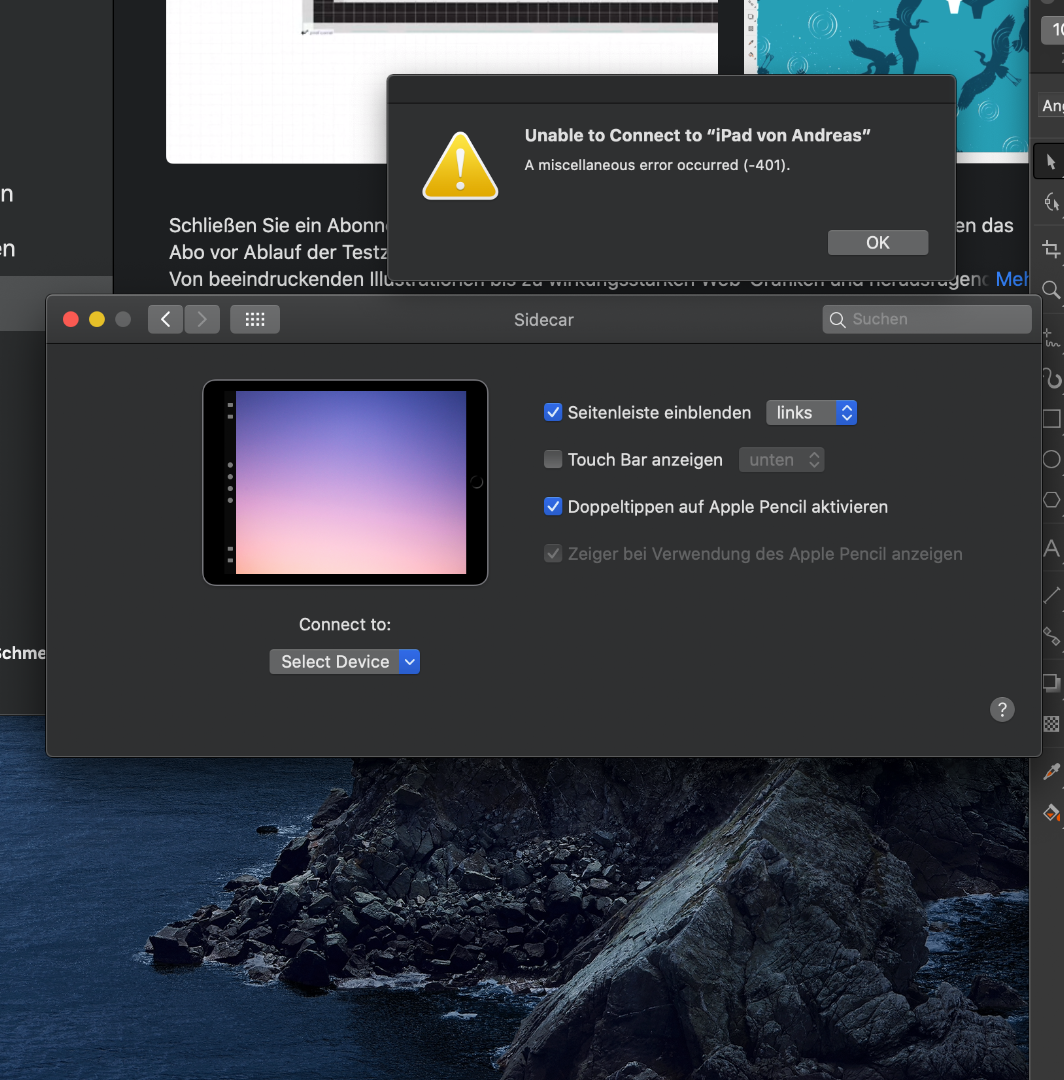Select the arrow selection tool
This screenshot has height=1080, width=1064.
coord(1050,162)
